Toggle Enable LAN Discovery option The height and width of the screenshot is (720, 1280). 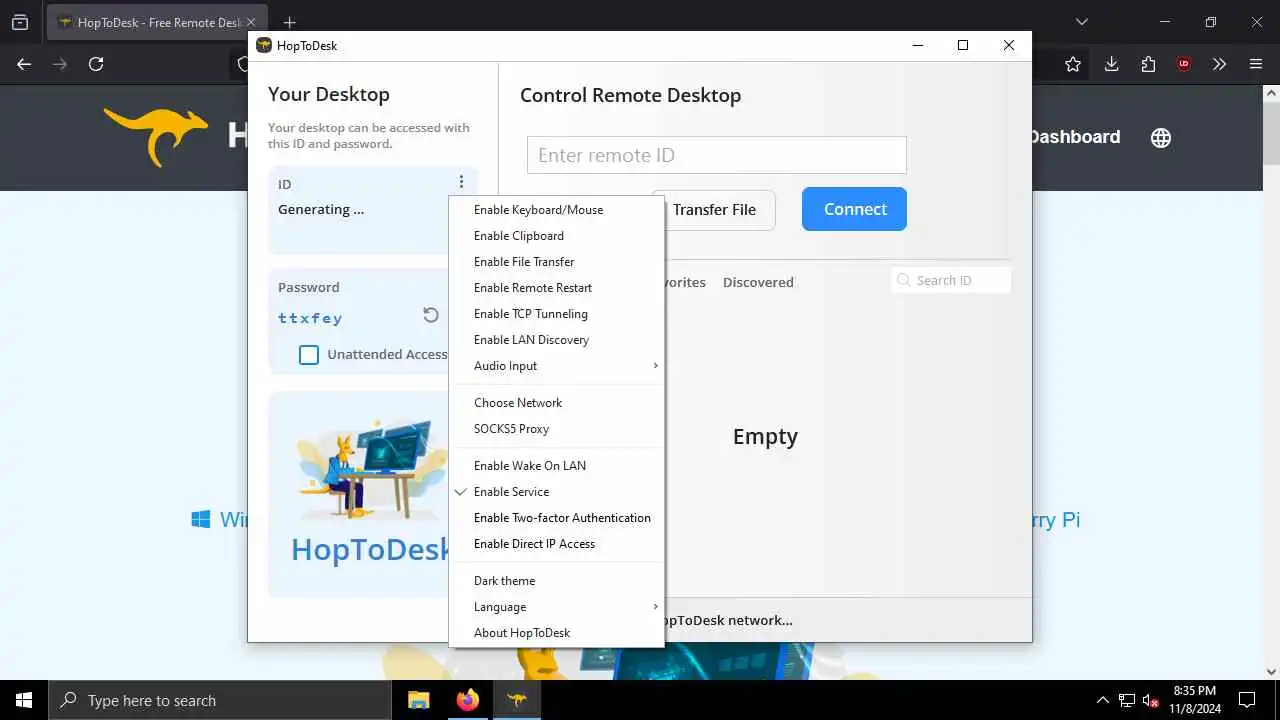pyautogui.click(x=556, y=340)
